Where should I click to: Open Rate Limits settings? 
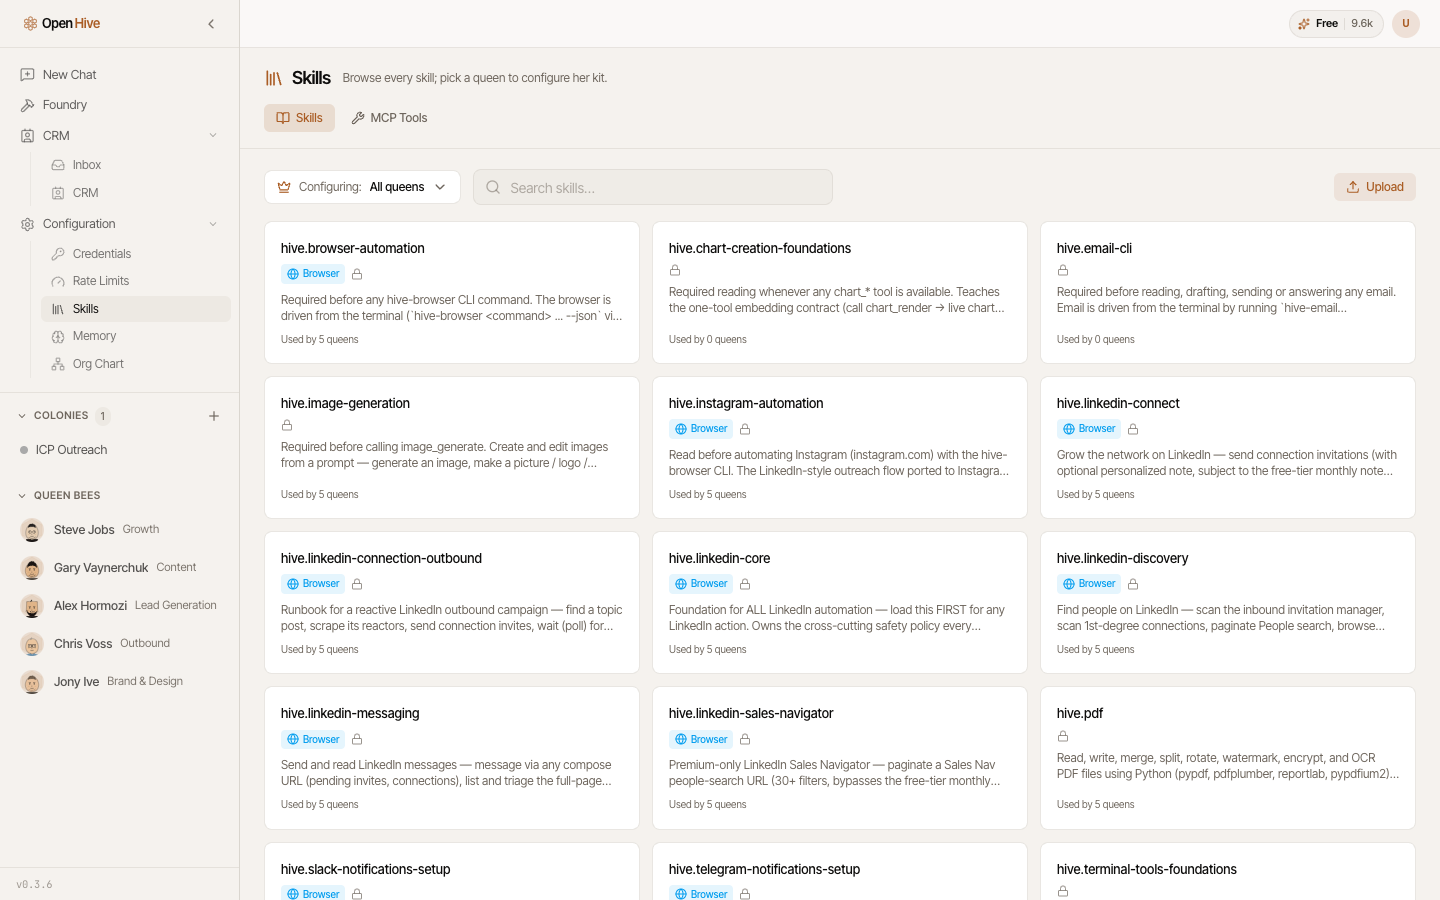(135, 281)
